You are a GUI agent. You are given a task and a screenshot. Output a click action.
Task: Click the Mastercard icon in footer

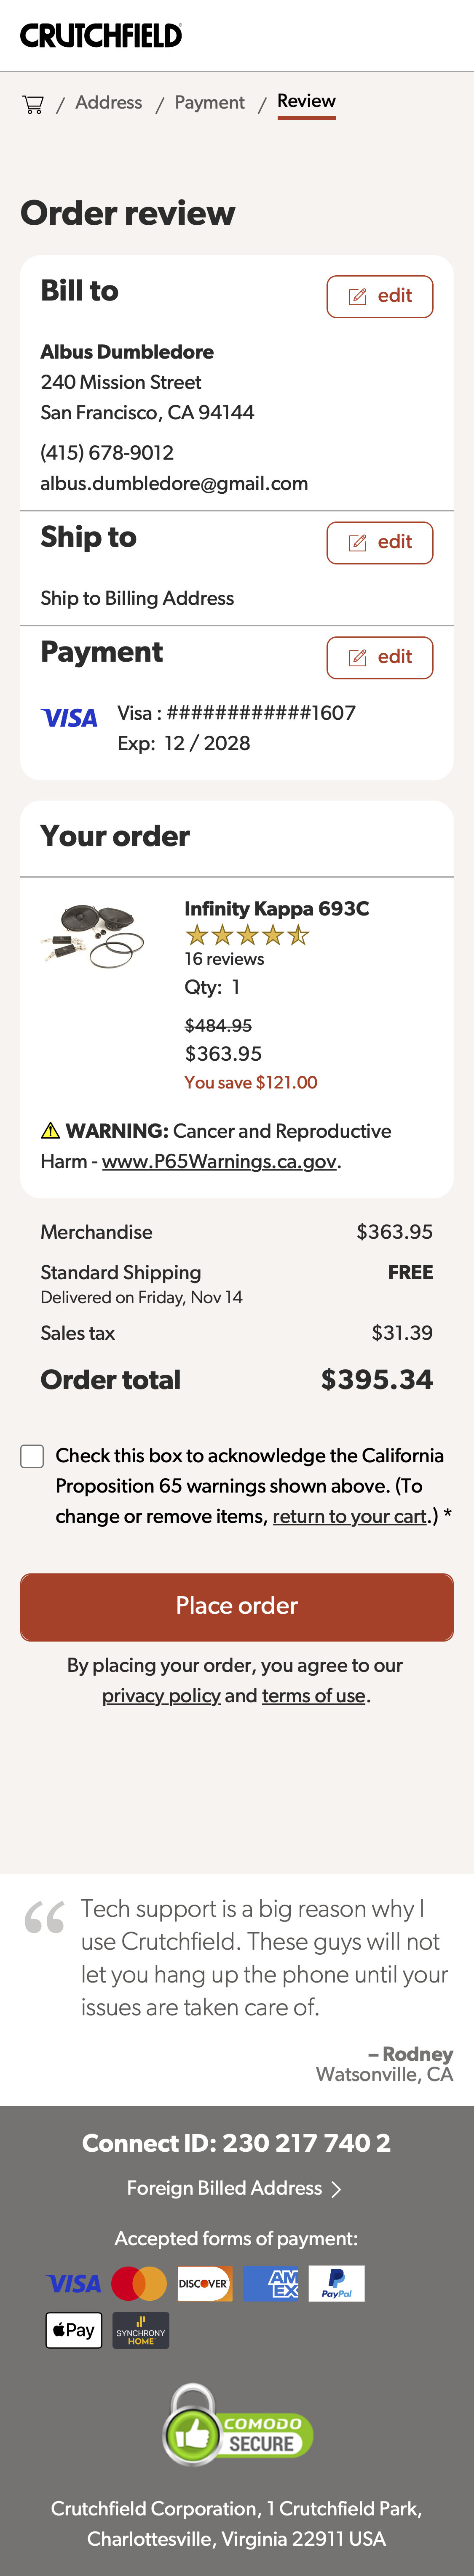pos(139,2283)
